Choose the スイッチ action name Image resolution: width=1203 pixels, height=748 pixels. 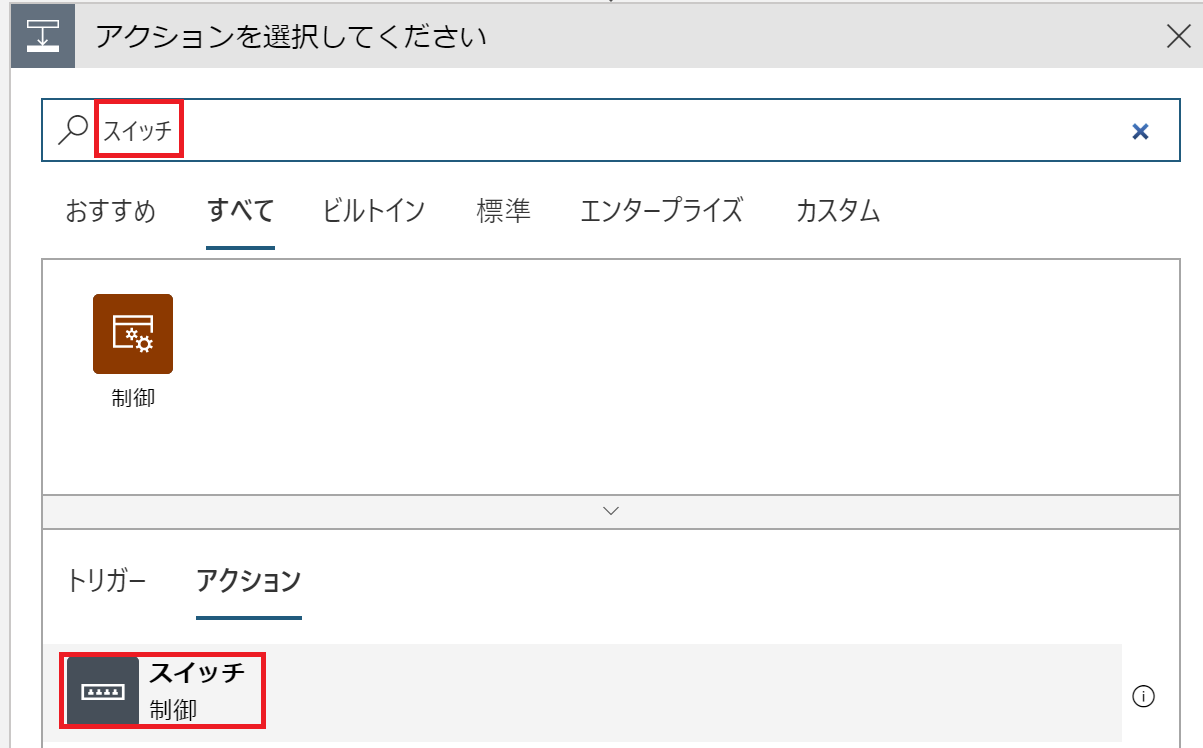(197, 673)
